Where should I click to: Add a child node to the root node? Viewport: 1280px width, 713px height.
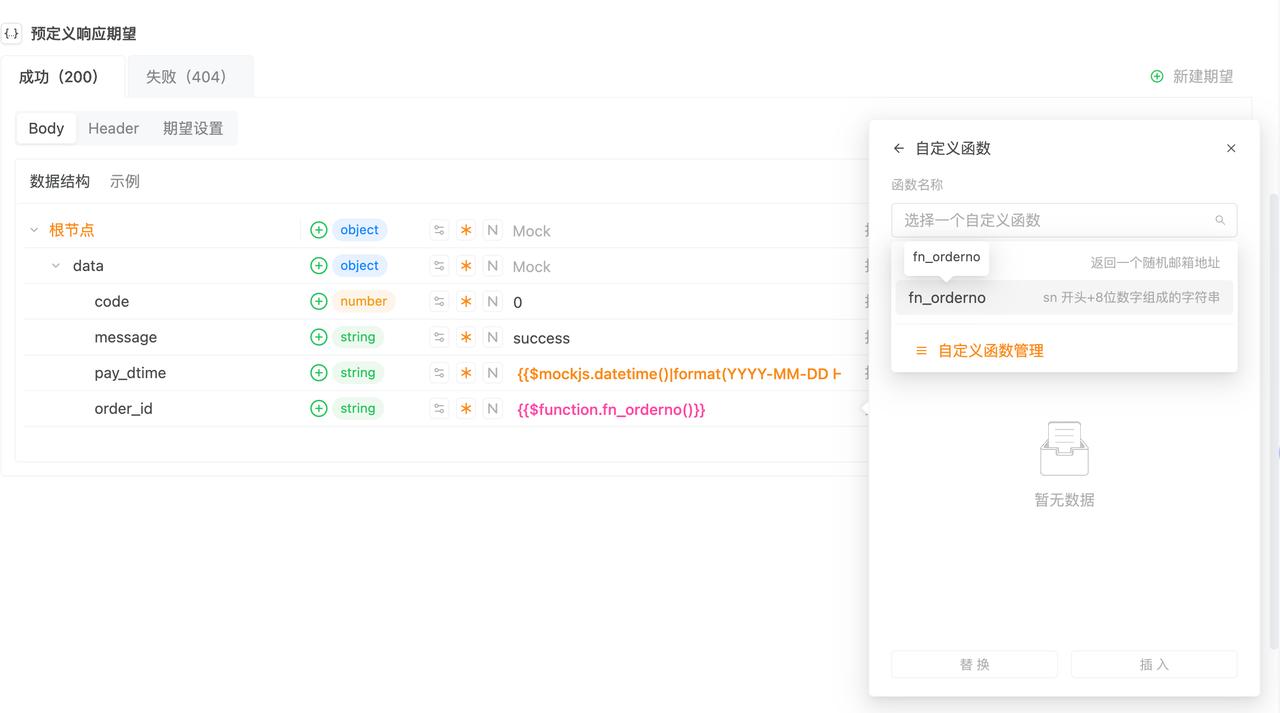click(x=318, y=230)
